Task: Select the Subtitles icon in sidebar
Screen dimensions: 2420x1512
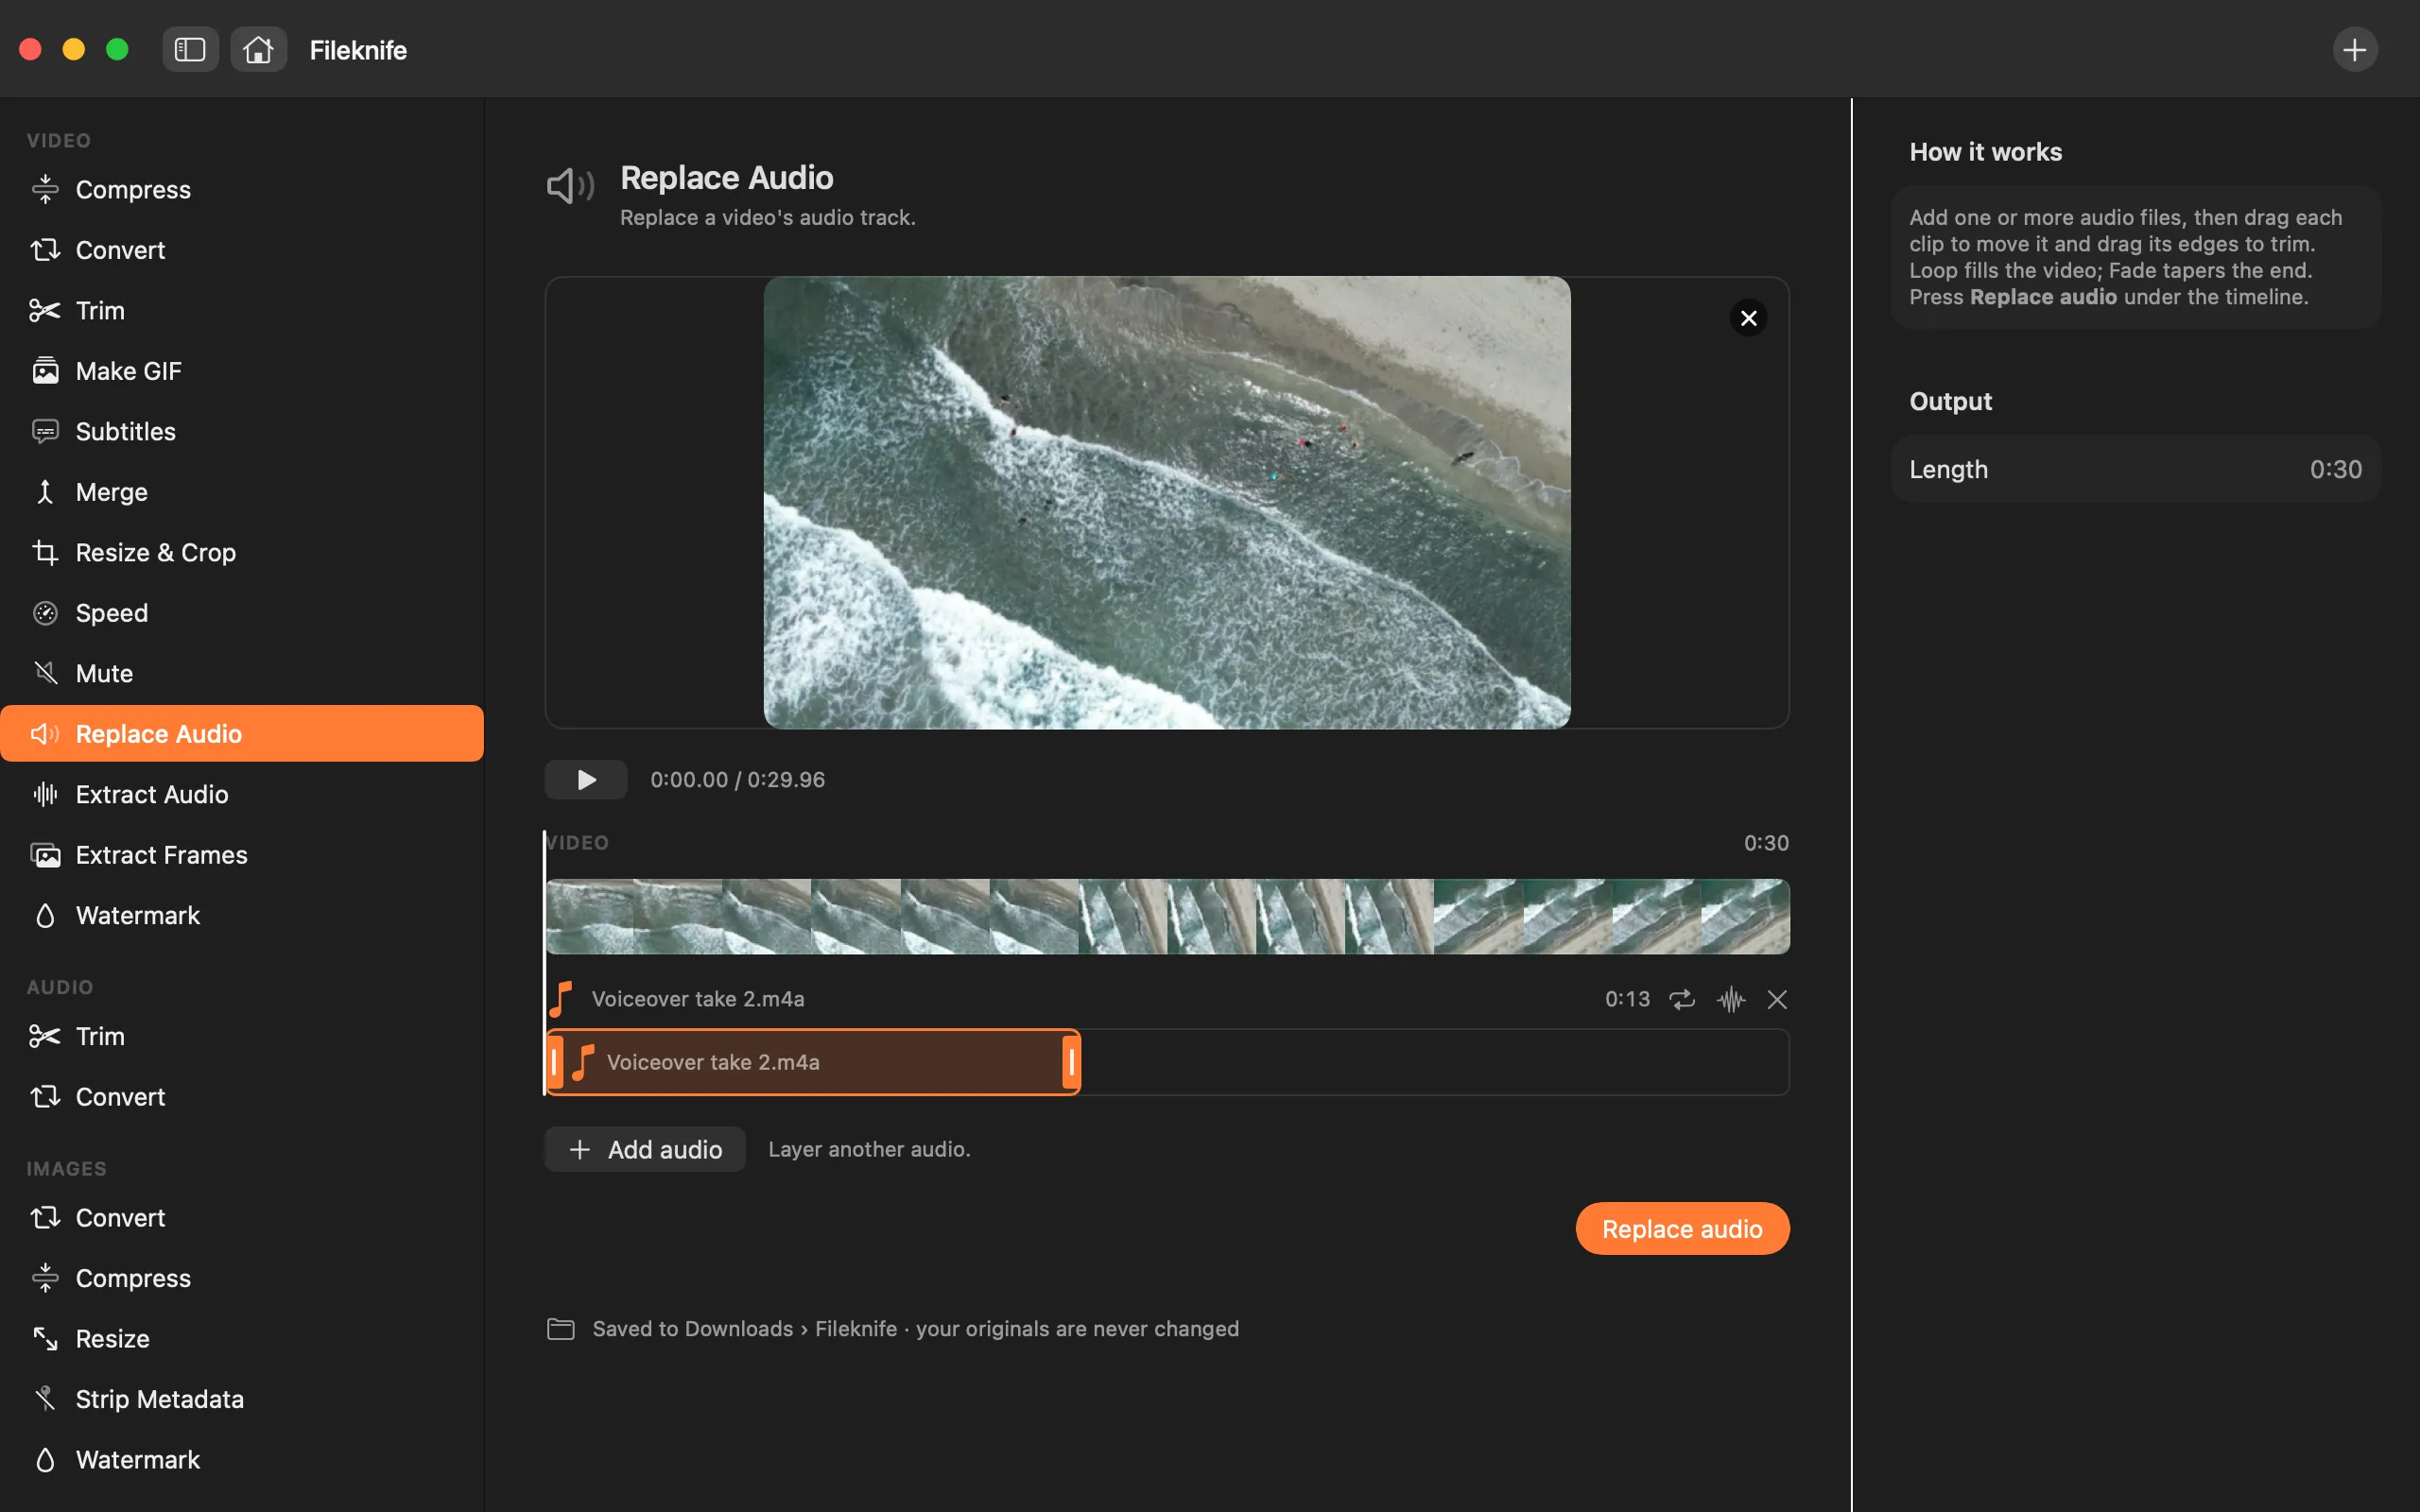Action: pyautogui.click(x=45, y=431)
